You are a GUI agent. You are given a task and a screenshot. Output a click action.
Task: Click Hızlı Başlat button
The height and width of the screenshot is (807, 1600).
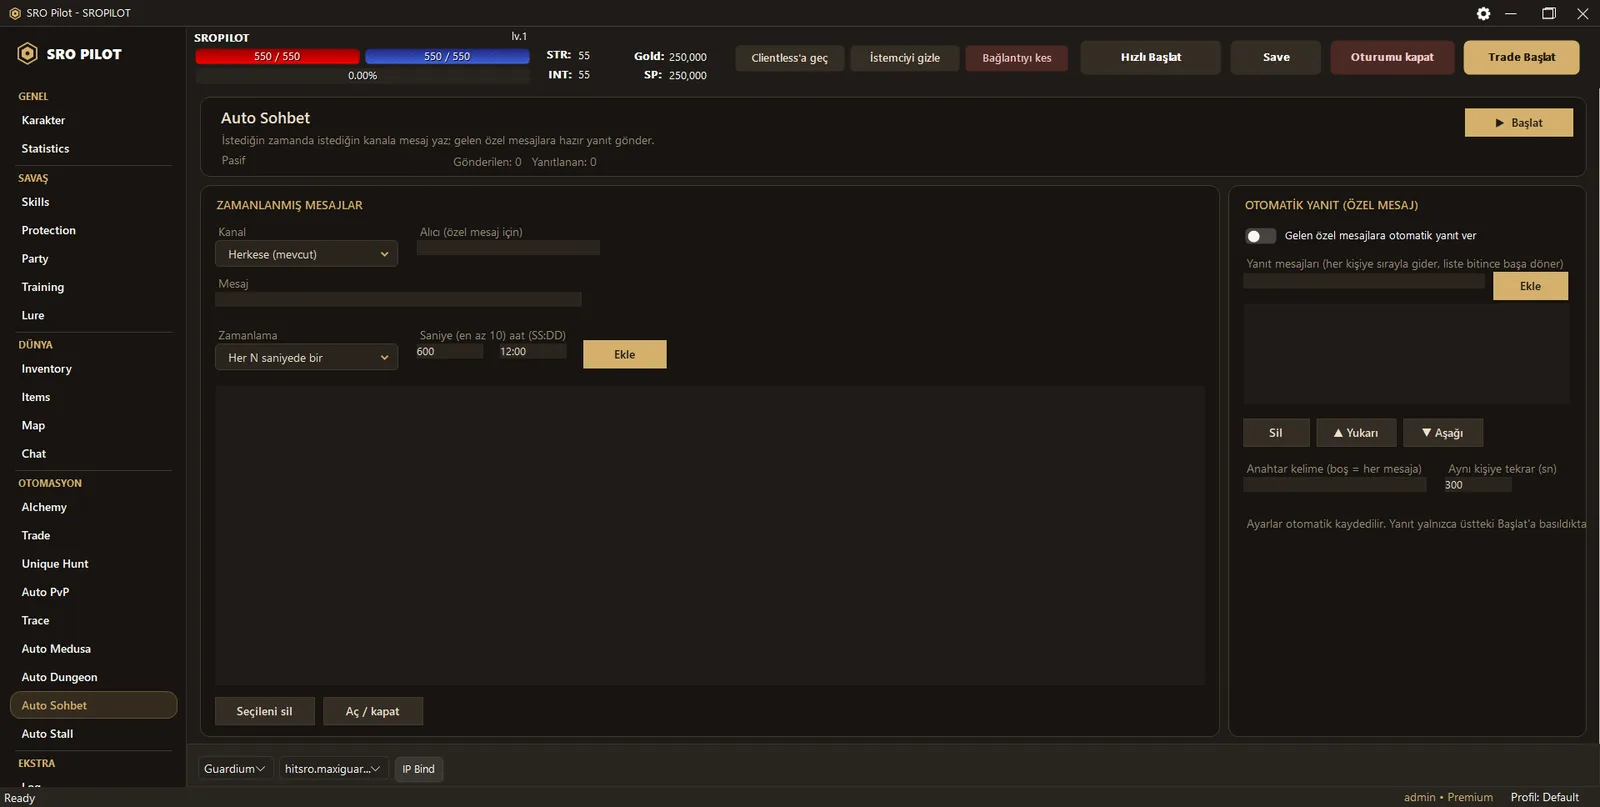[x=1150, y=57]
